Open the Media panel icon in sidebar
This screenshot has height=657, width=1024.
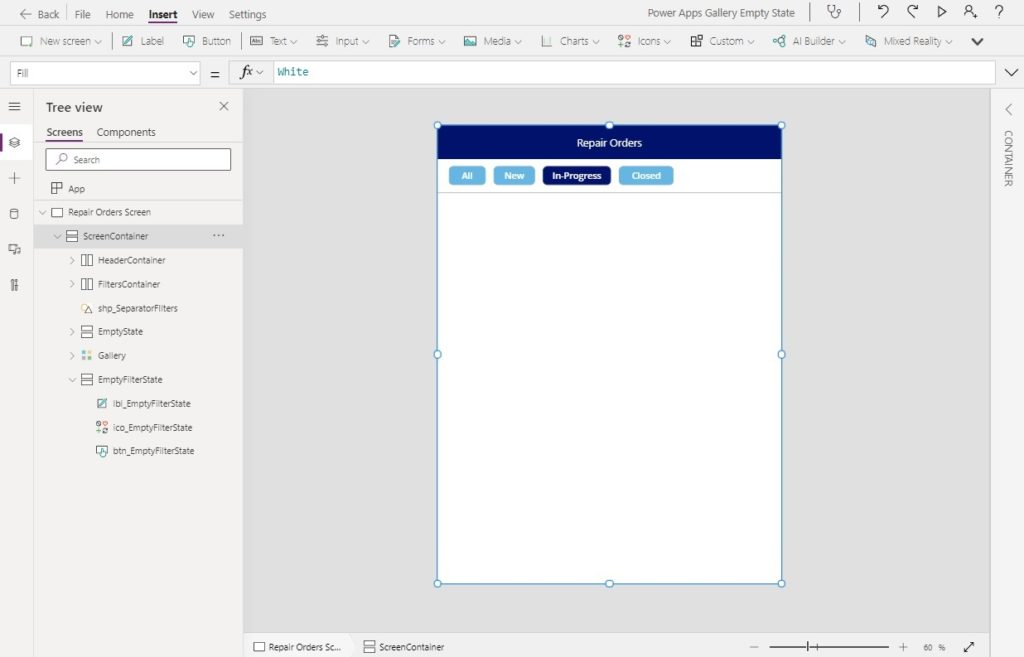tap(14, 249)
